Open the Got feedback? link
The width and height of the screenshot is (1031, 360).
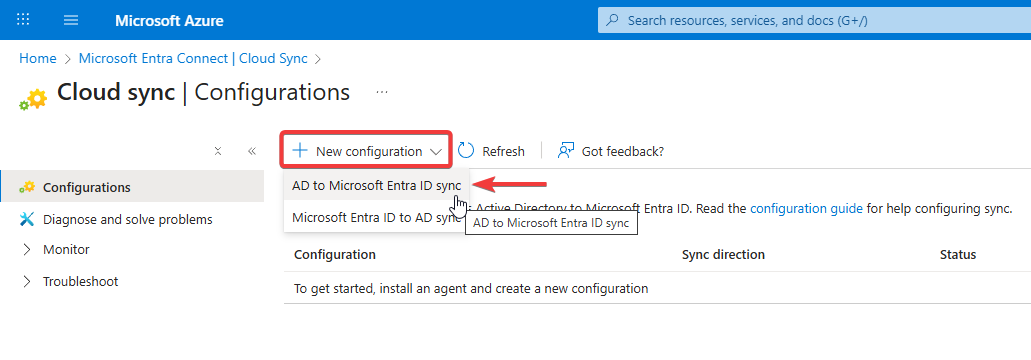click(611, 151)
